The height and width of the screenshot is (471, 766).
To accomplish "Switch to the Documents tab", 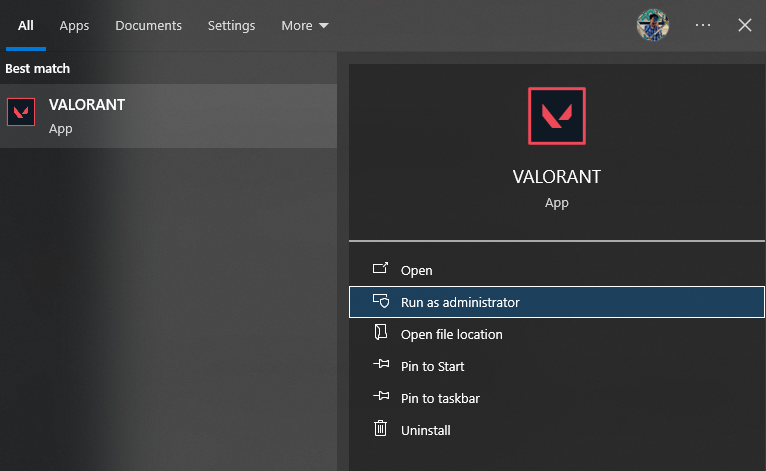I will (148, 25).
